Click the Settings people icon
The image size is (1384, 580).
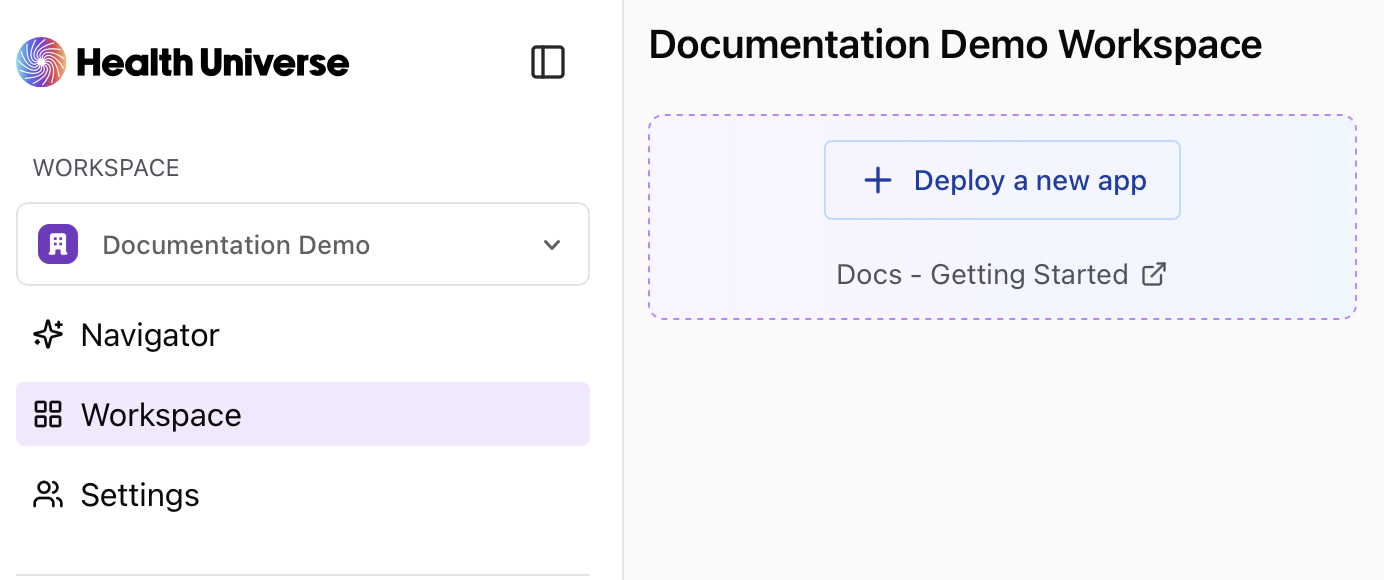click(48, 494)
